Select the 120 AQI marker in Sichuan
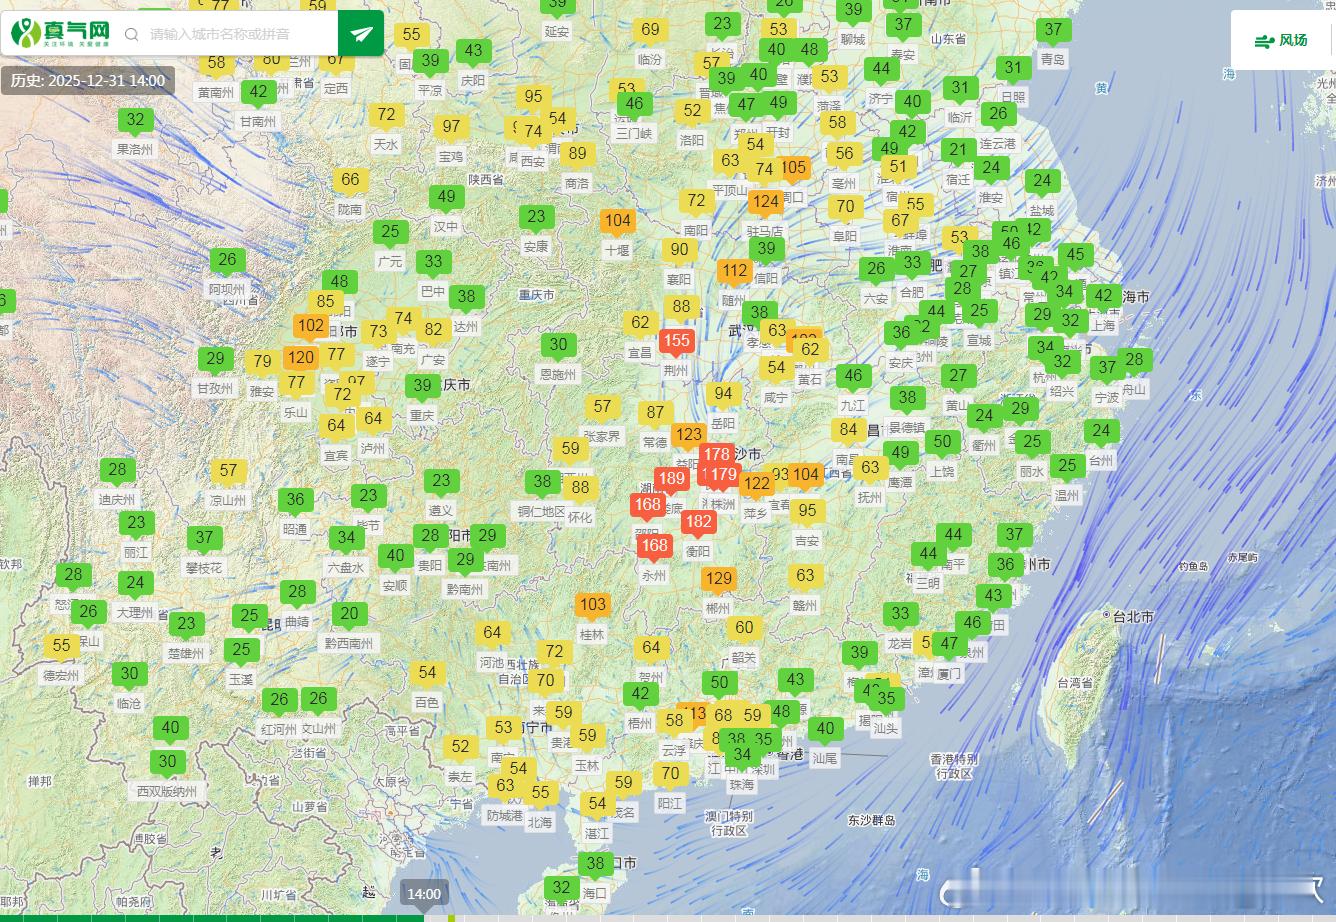 click(300, 357)
